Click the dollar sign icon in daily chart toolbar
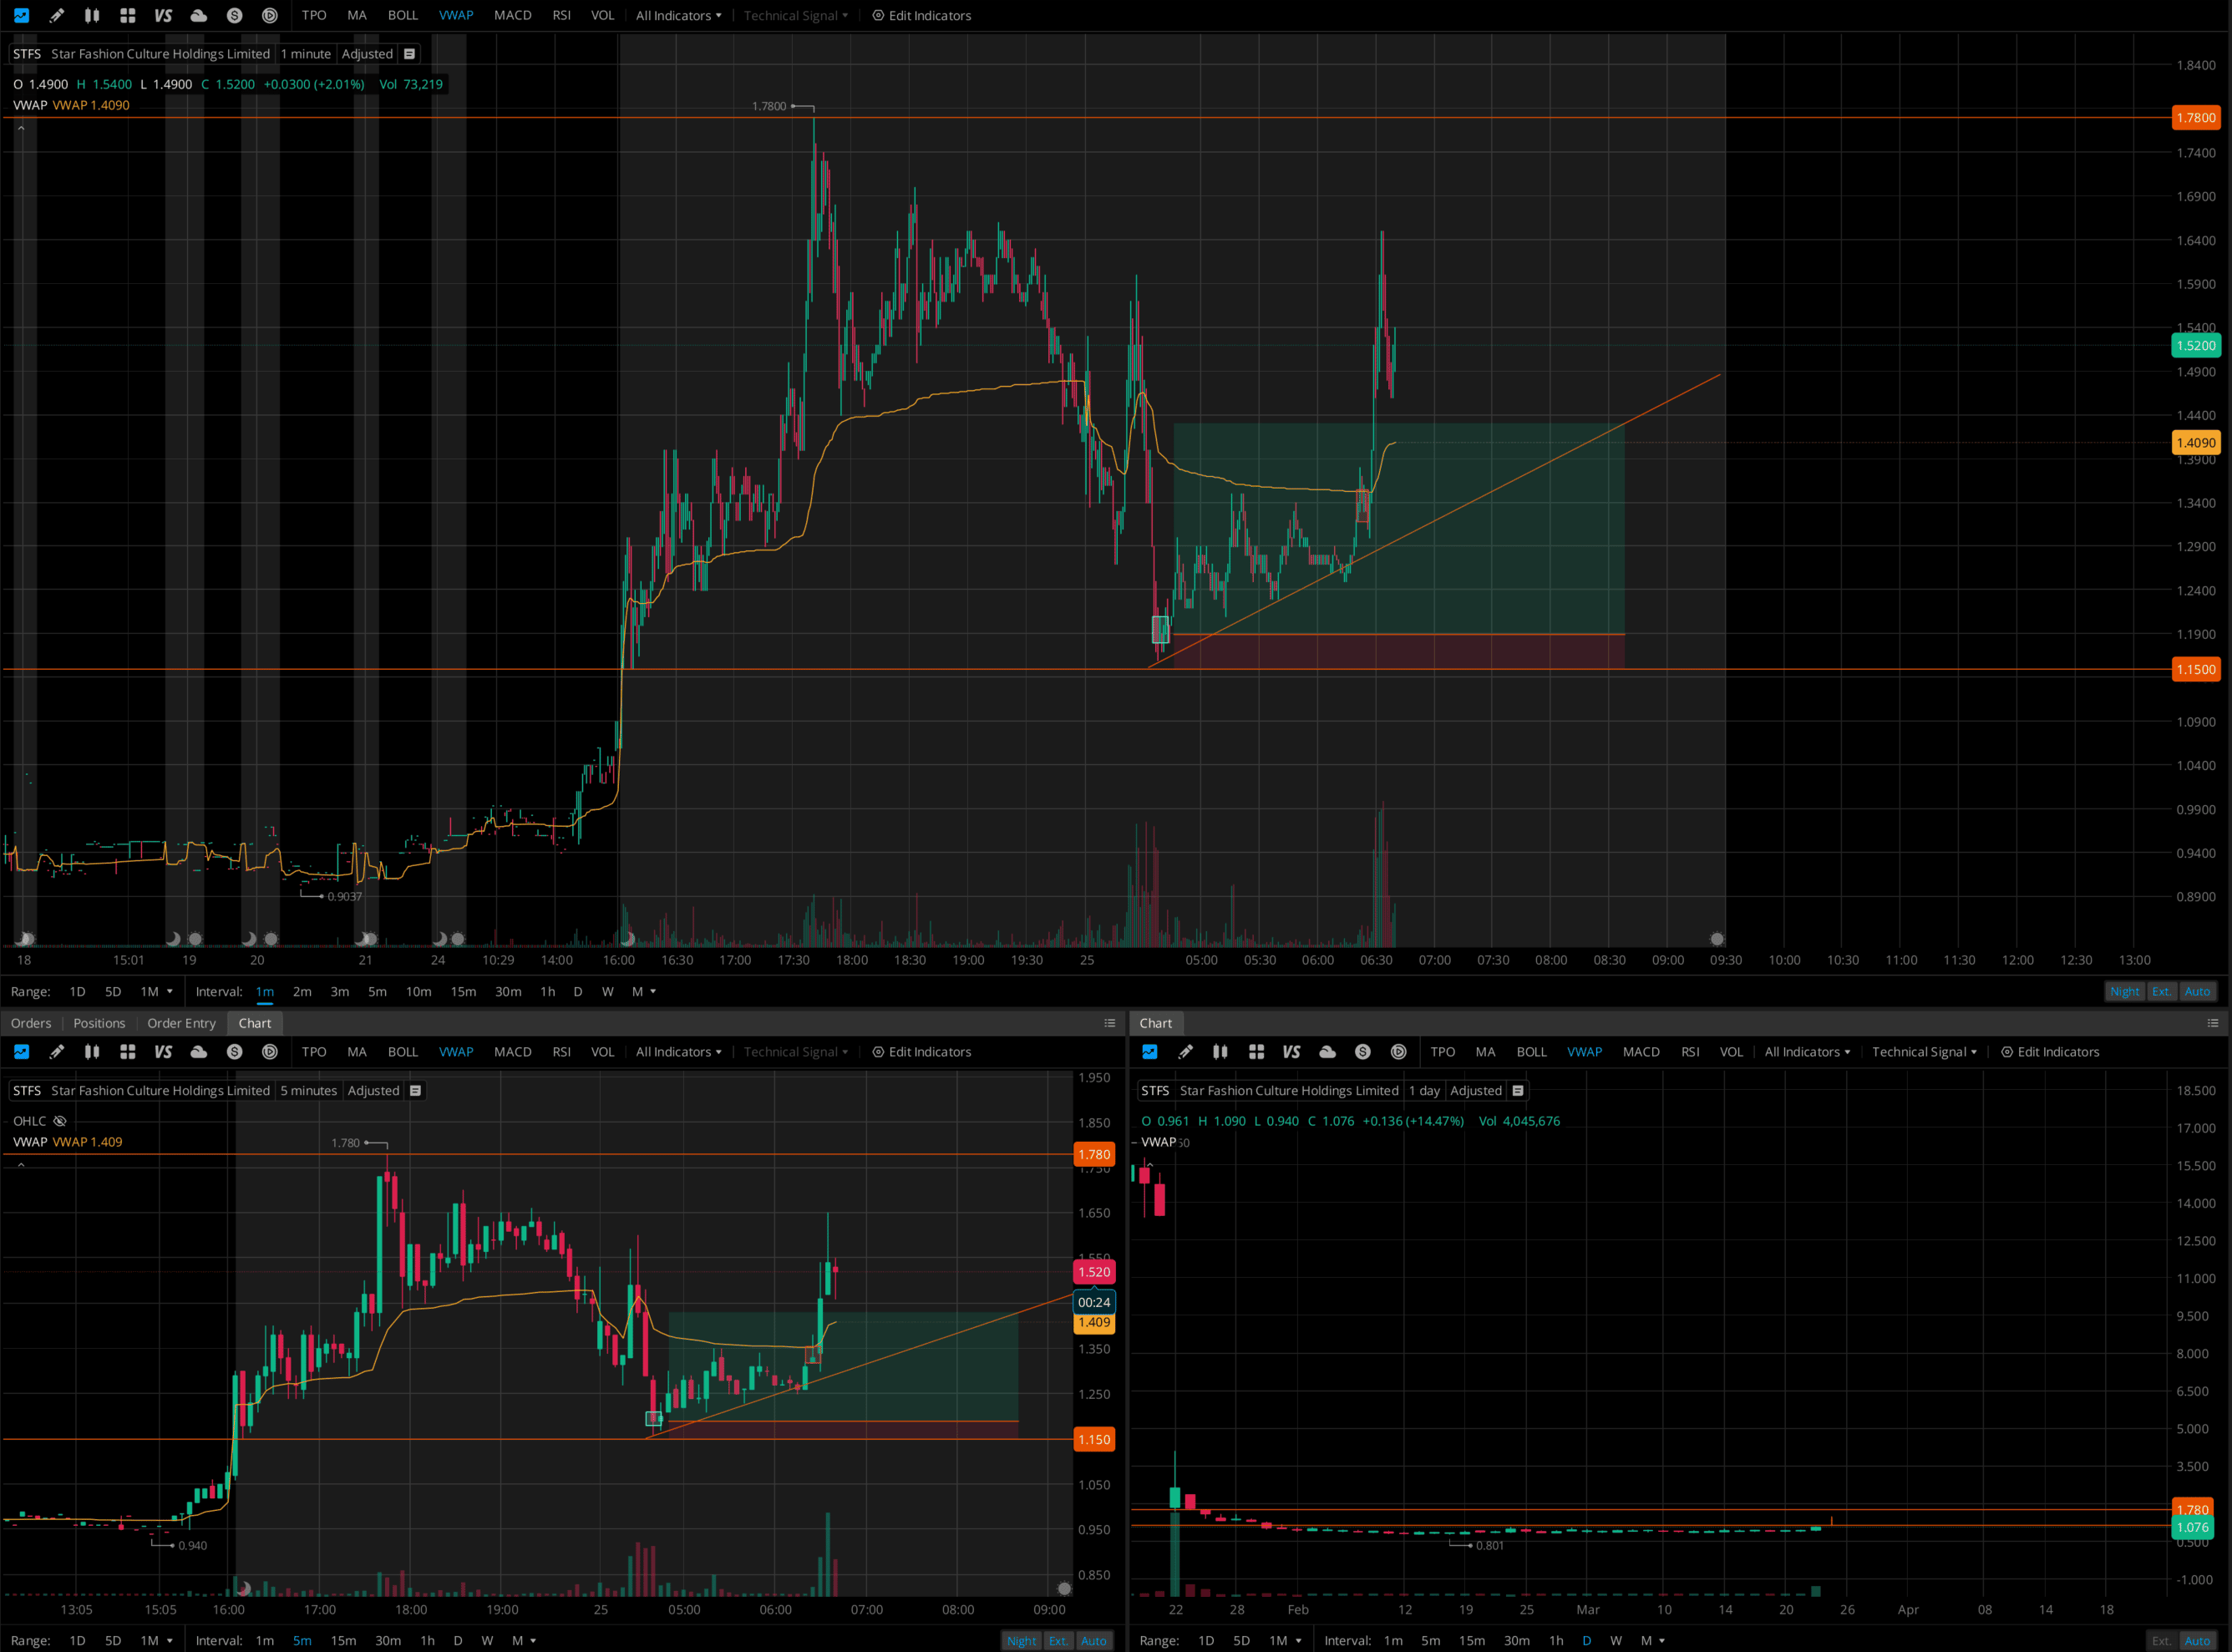The width and height of the screenshot is (2232, 1652). tap(1362, 1052)
